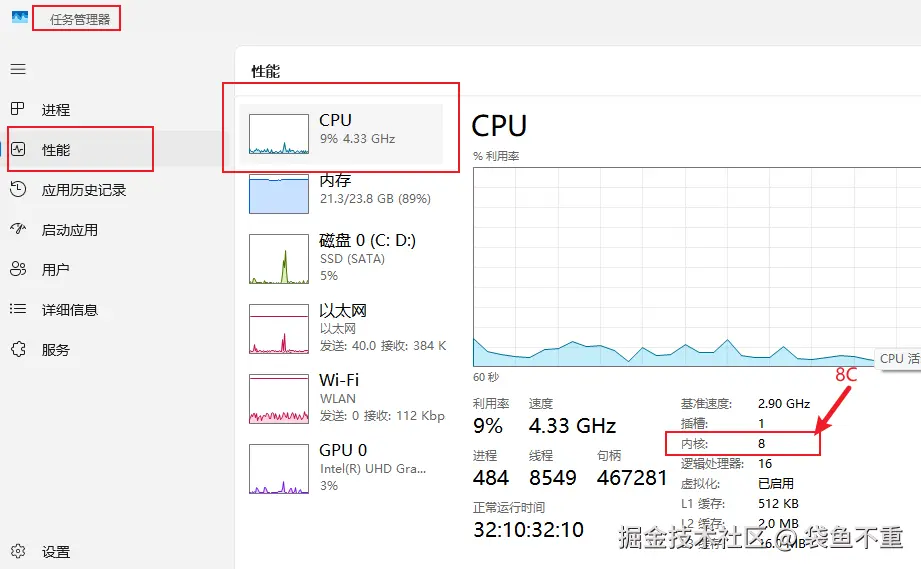
Task: Select the CPU performance thumbnail
Action: click(x=278, y=134)
